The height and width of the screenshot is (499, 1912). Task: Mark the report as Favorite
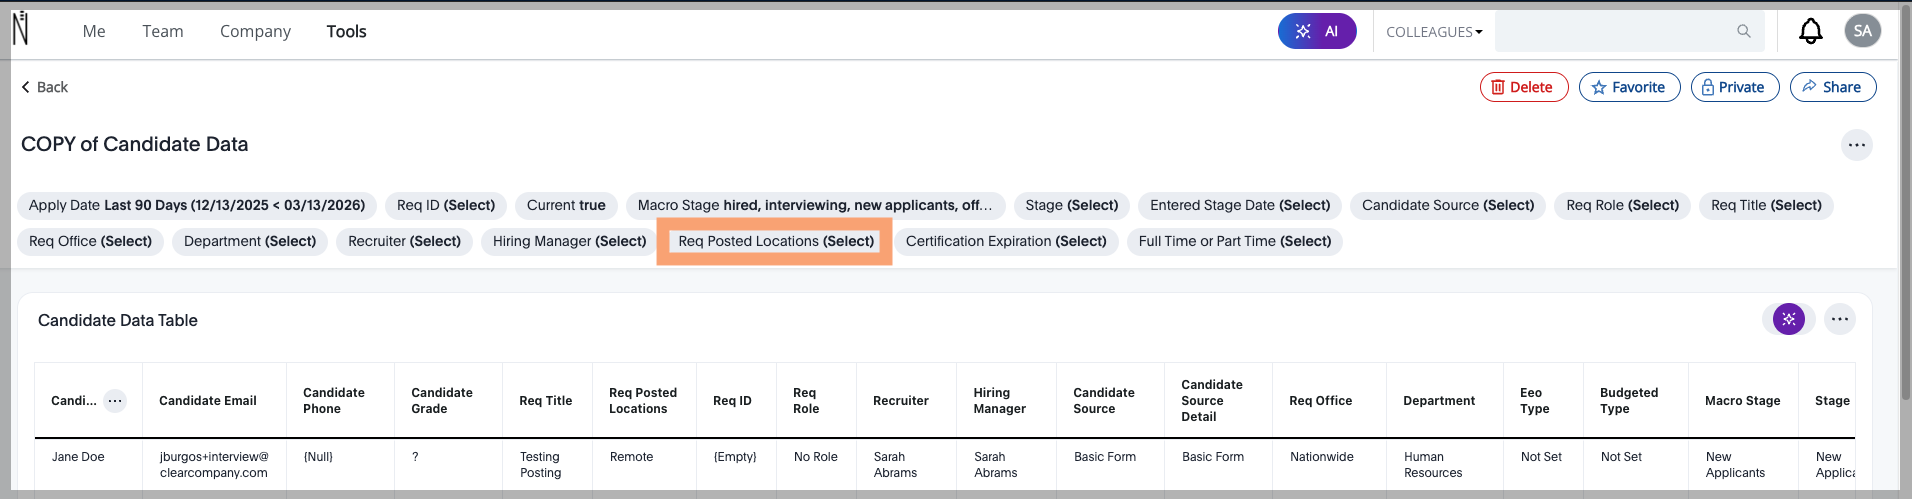click(x=1629, y=87)
